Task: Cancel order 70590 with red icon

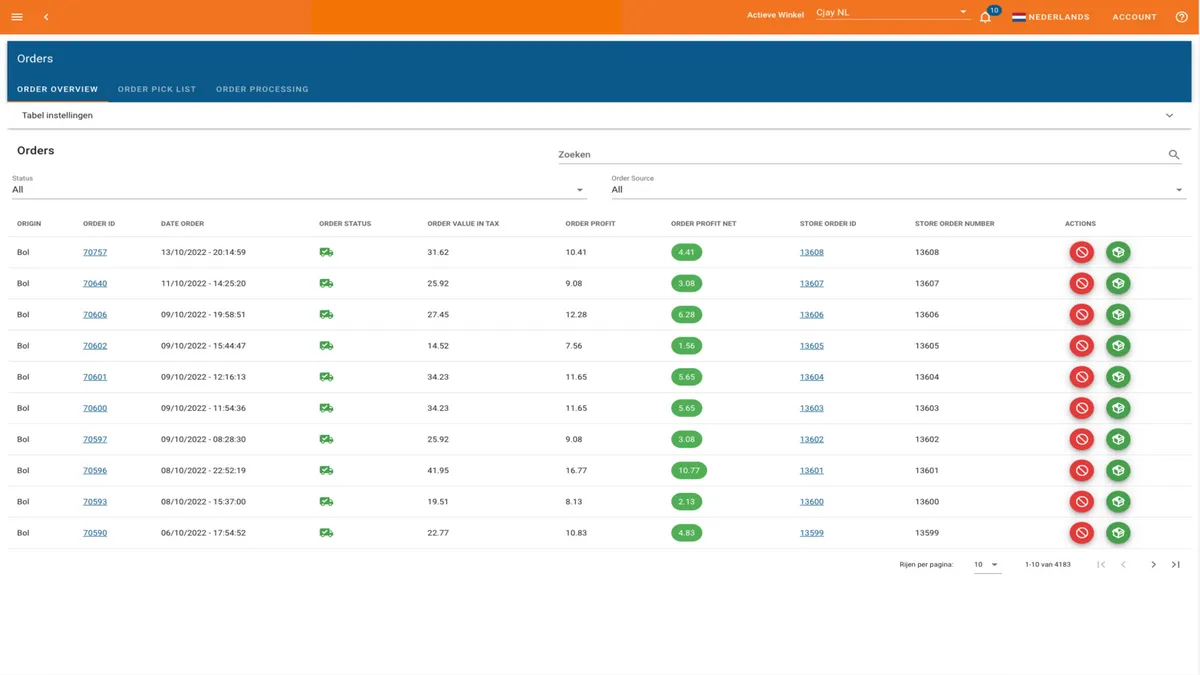Action: click(x=1081, y=533)
